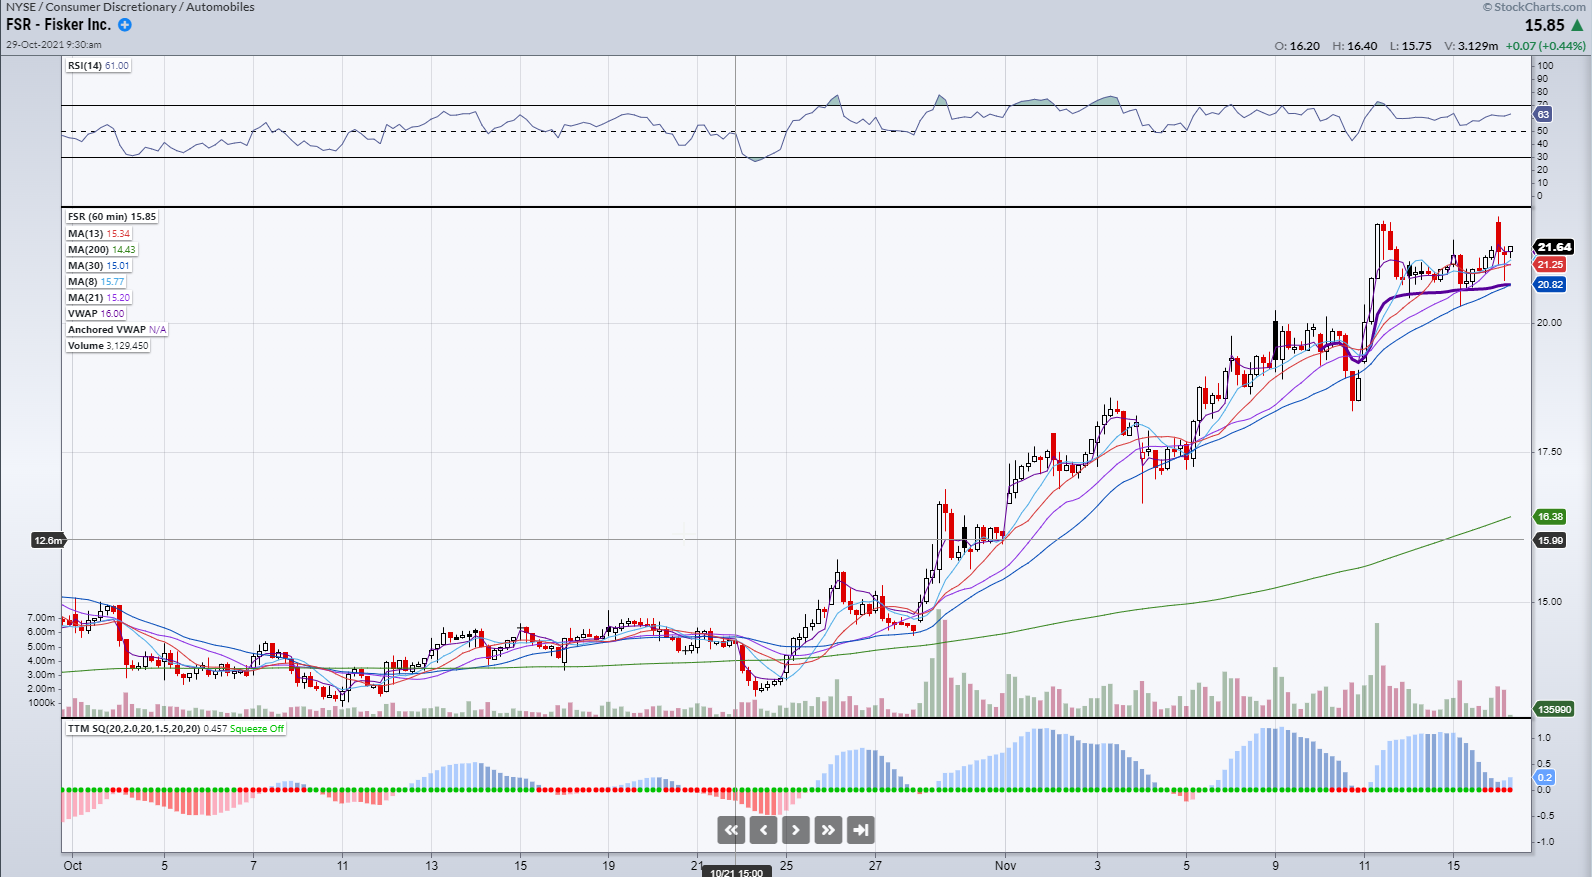The image size is (1592, 877).
Task: Click the MA(21) 15.20 legend entry
Action: click(99, 297)
